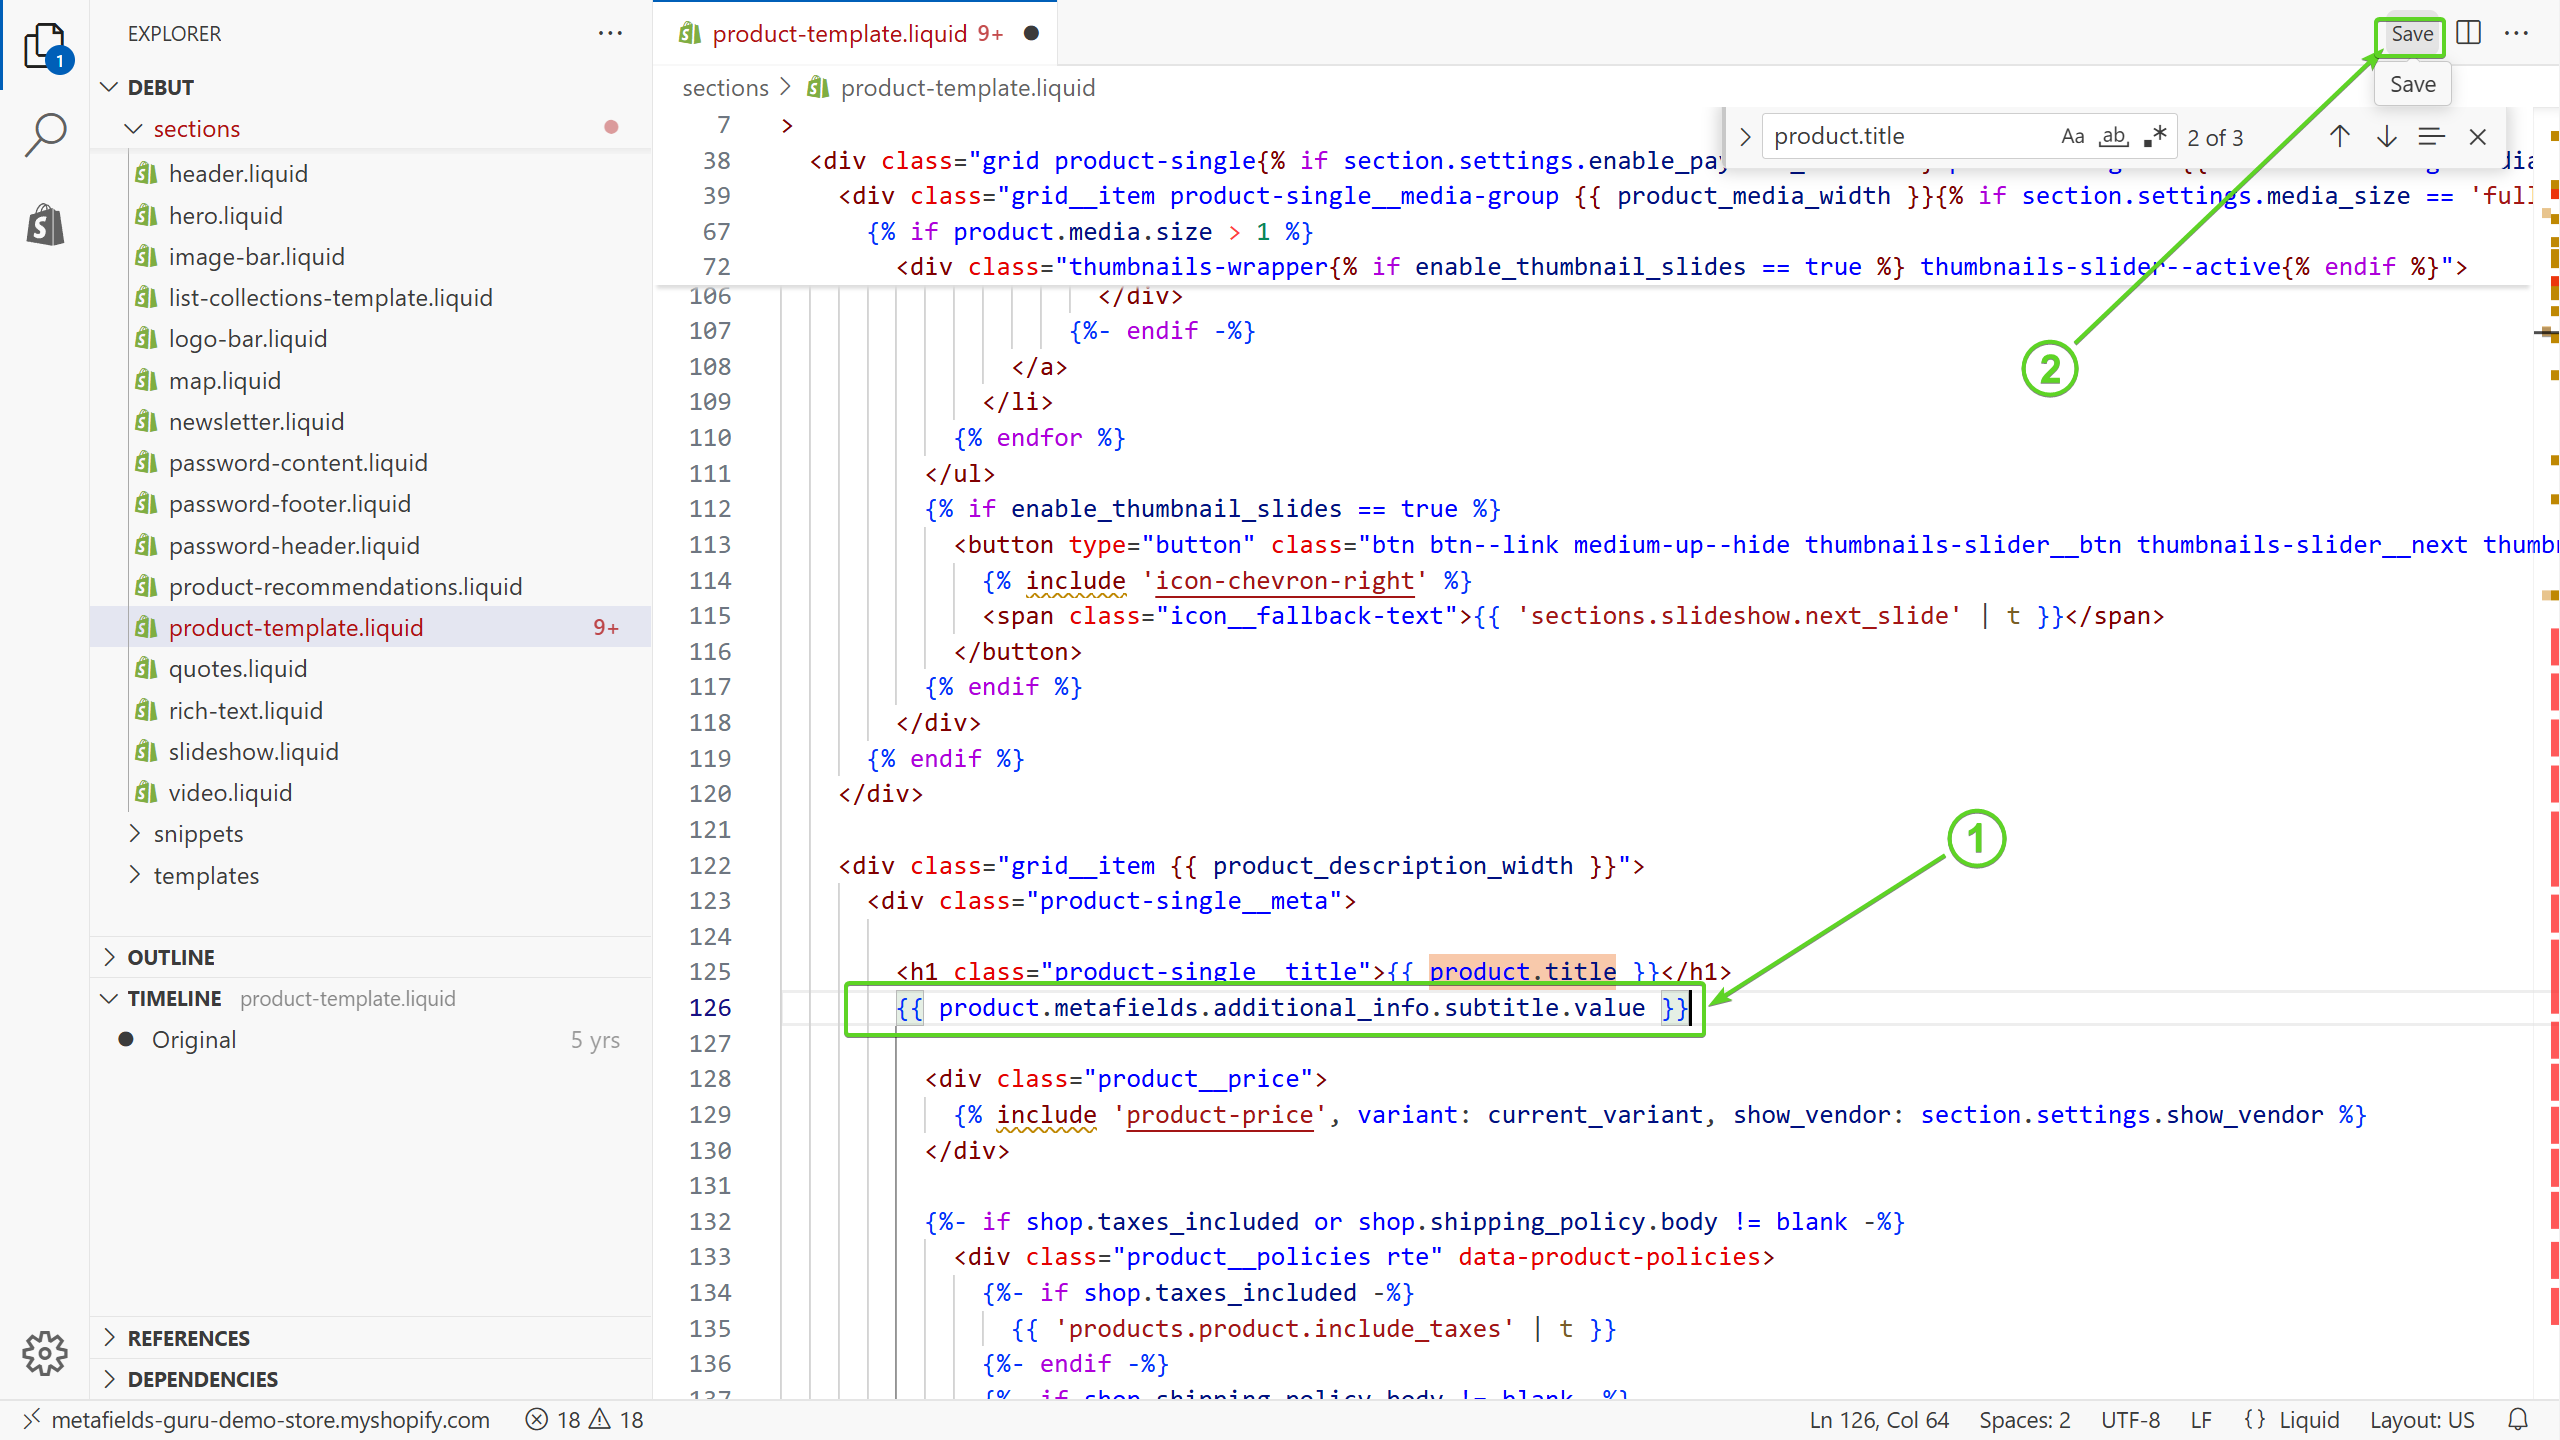This screenshot has height=1440, width=2560.
Task: Go to previous match arrow
Action: click(2339, 137)
